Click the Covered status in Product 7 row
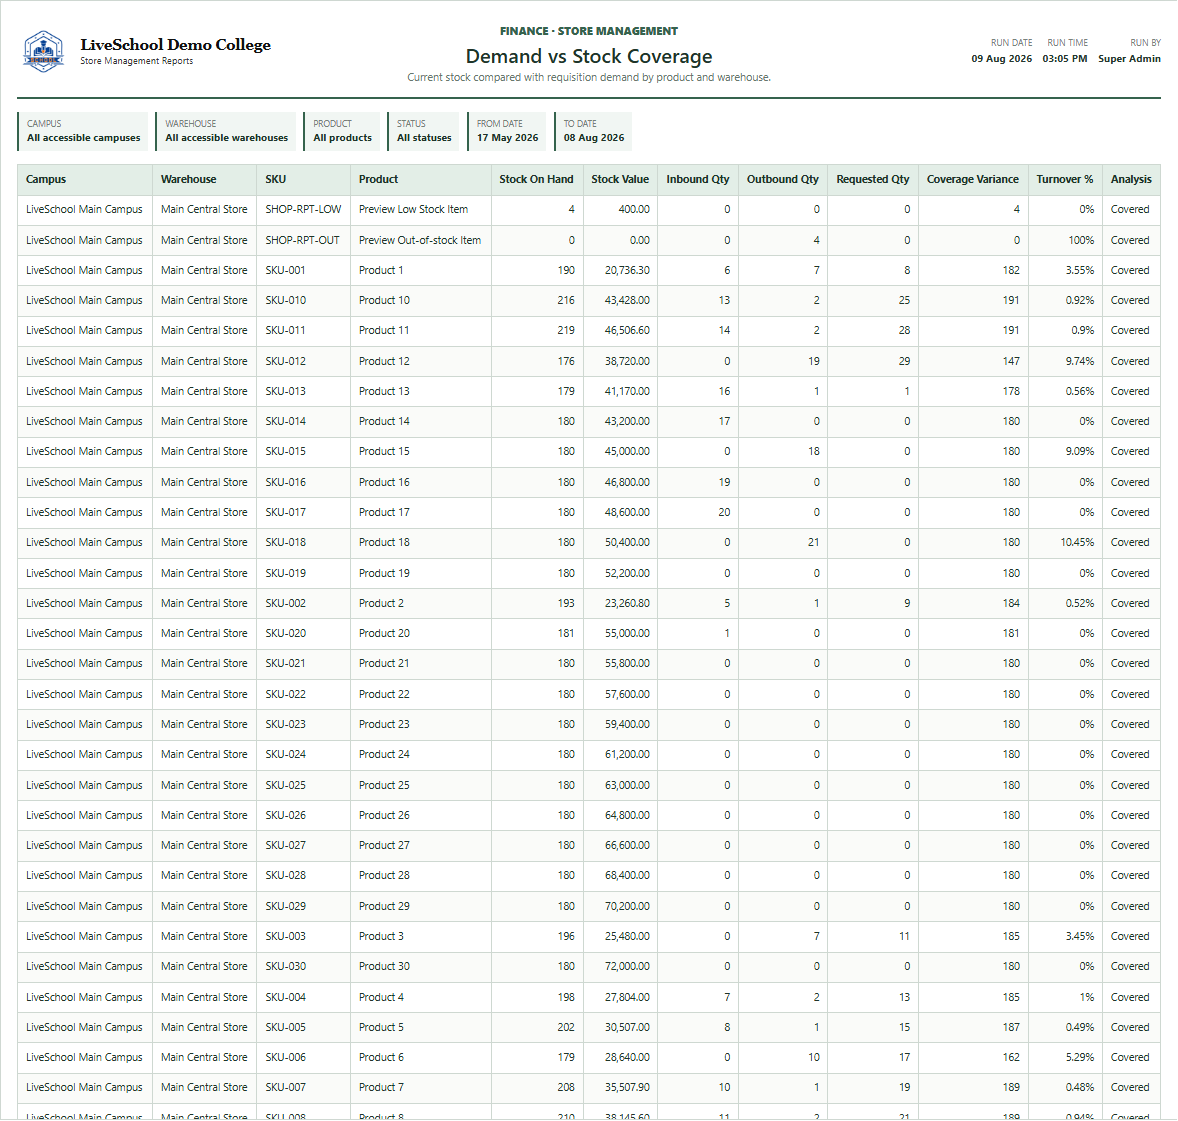1178x1121 pixels. 1130,1087
